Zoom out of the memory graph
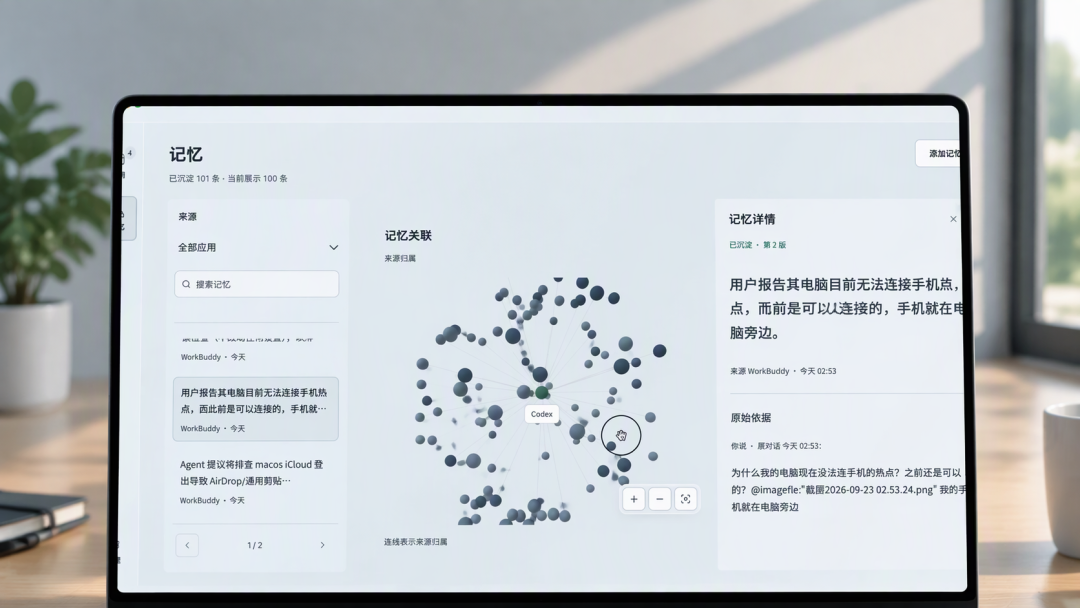Screen dimensions: 1080x608 [x=660, y=499]
